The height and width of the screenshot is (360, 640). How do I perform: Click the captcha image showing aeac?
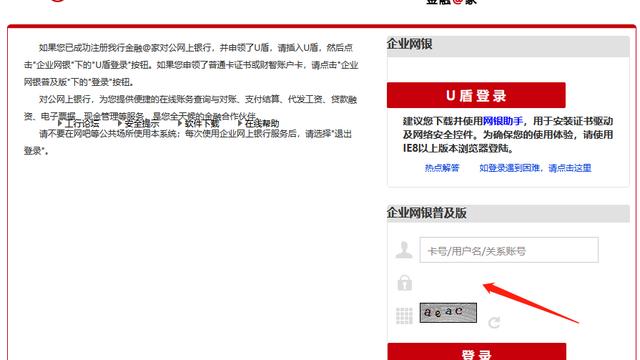pyautogui.click(x=448, y=313)
